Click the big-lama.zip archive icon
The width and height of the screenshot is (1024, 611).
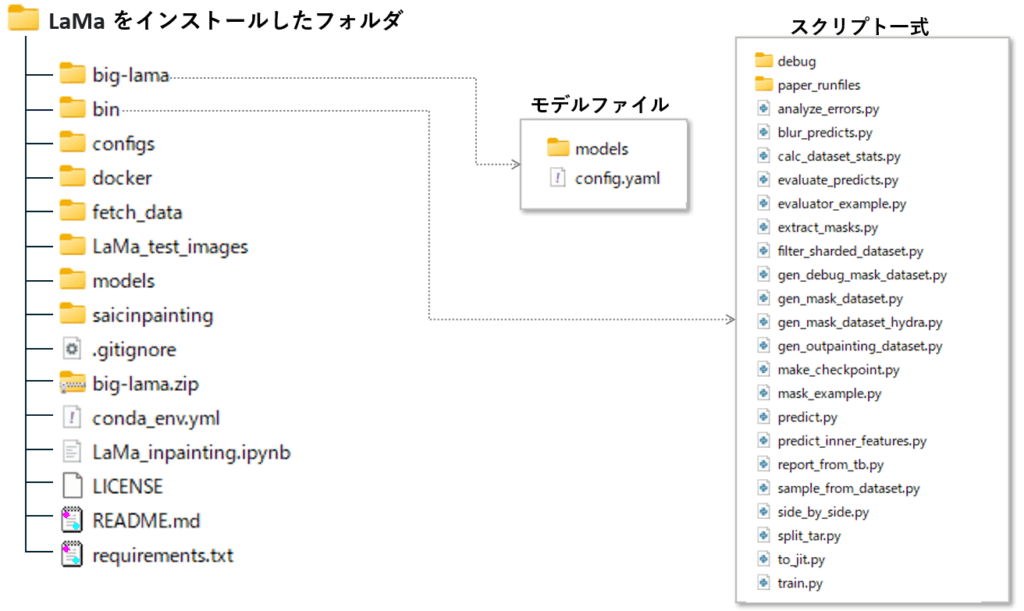coord(72,383)
